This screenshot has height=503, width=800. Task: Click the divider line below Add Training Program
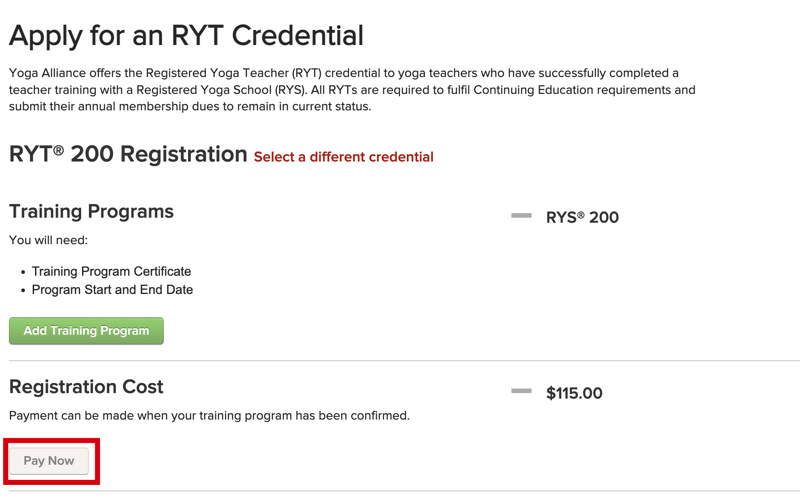400,361
